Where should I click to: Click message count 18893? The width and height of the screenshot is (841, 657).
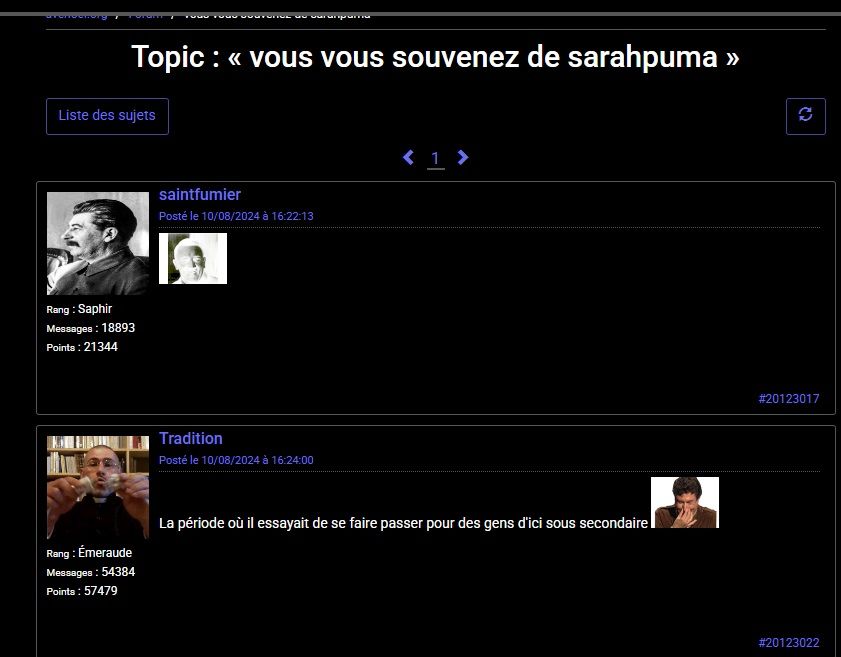pos(118,328)
